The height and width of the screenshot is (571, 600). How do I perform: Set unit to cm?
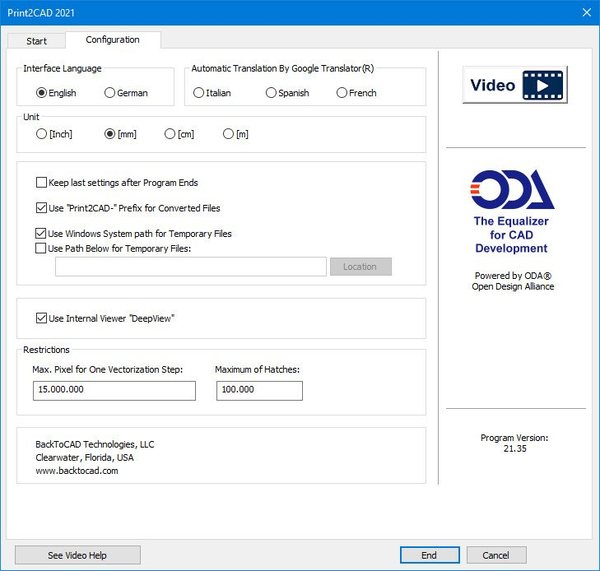tap(170, 134)
